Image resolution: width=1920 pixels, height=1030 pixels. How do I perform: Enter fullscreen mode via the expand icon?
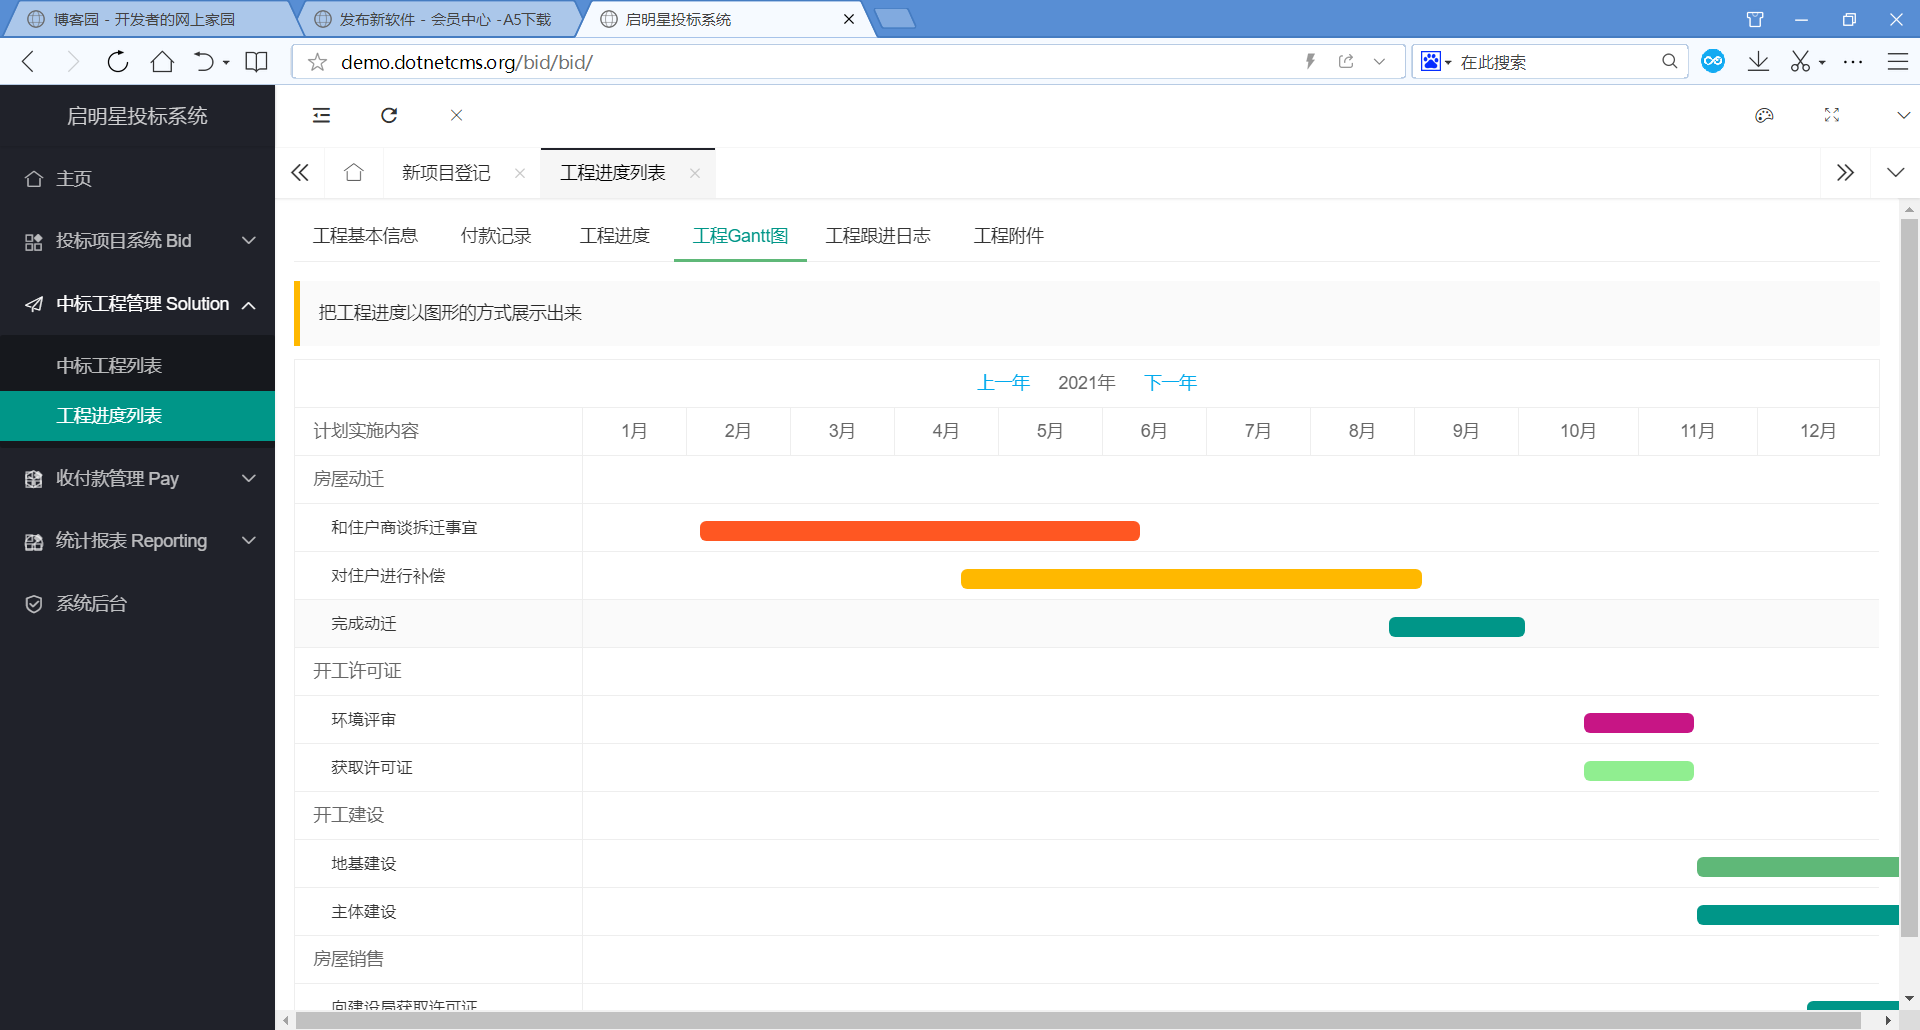pyautogui.click(x=1831, y=115)
